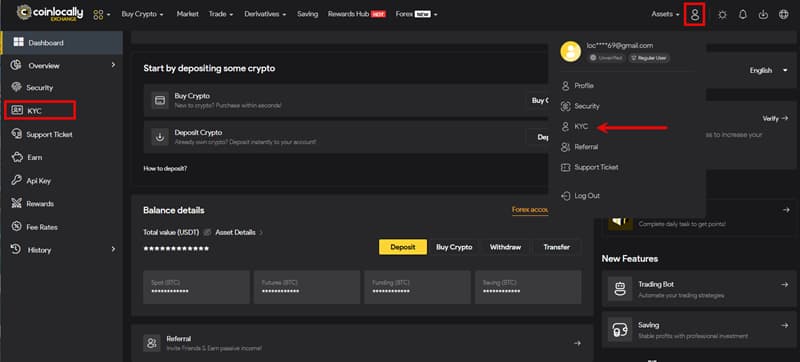800x362 pixels.
Task: Click the arrow on Saving feature card
Action: click(785, 325)
